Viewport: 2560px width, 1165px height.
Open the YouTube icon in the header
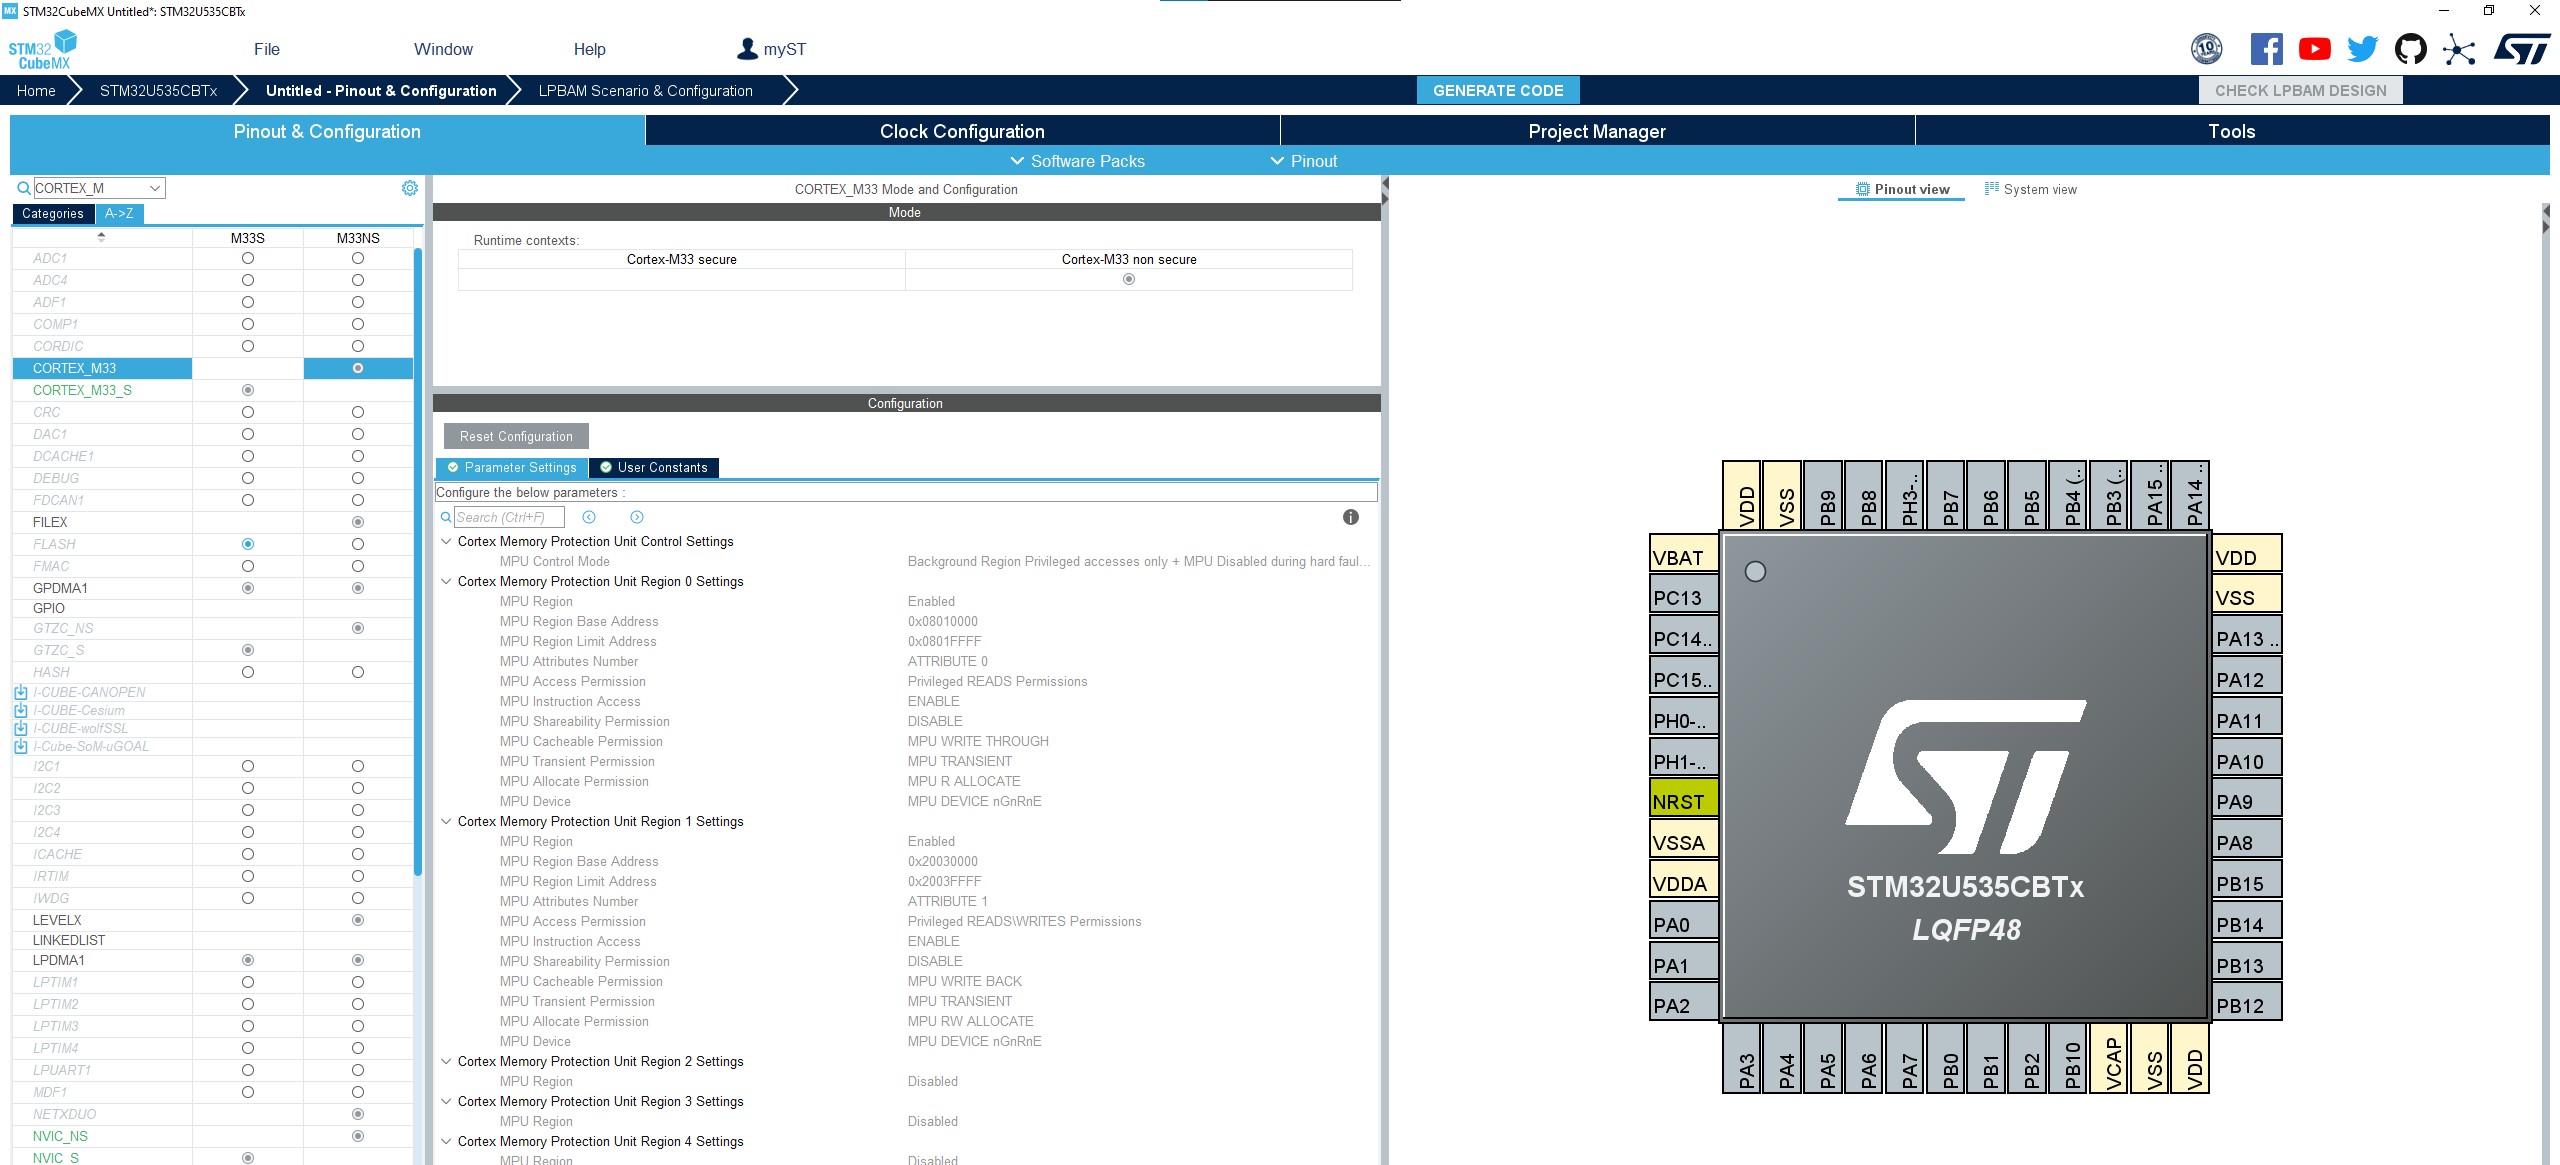[2314, 48]
